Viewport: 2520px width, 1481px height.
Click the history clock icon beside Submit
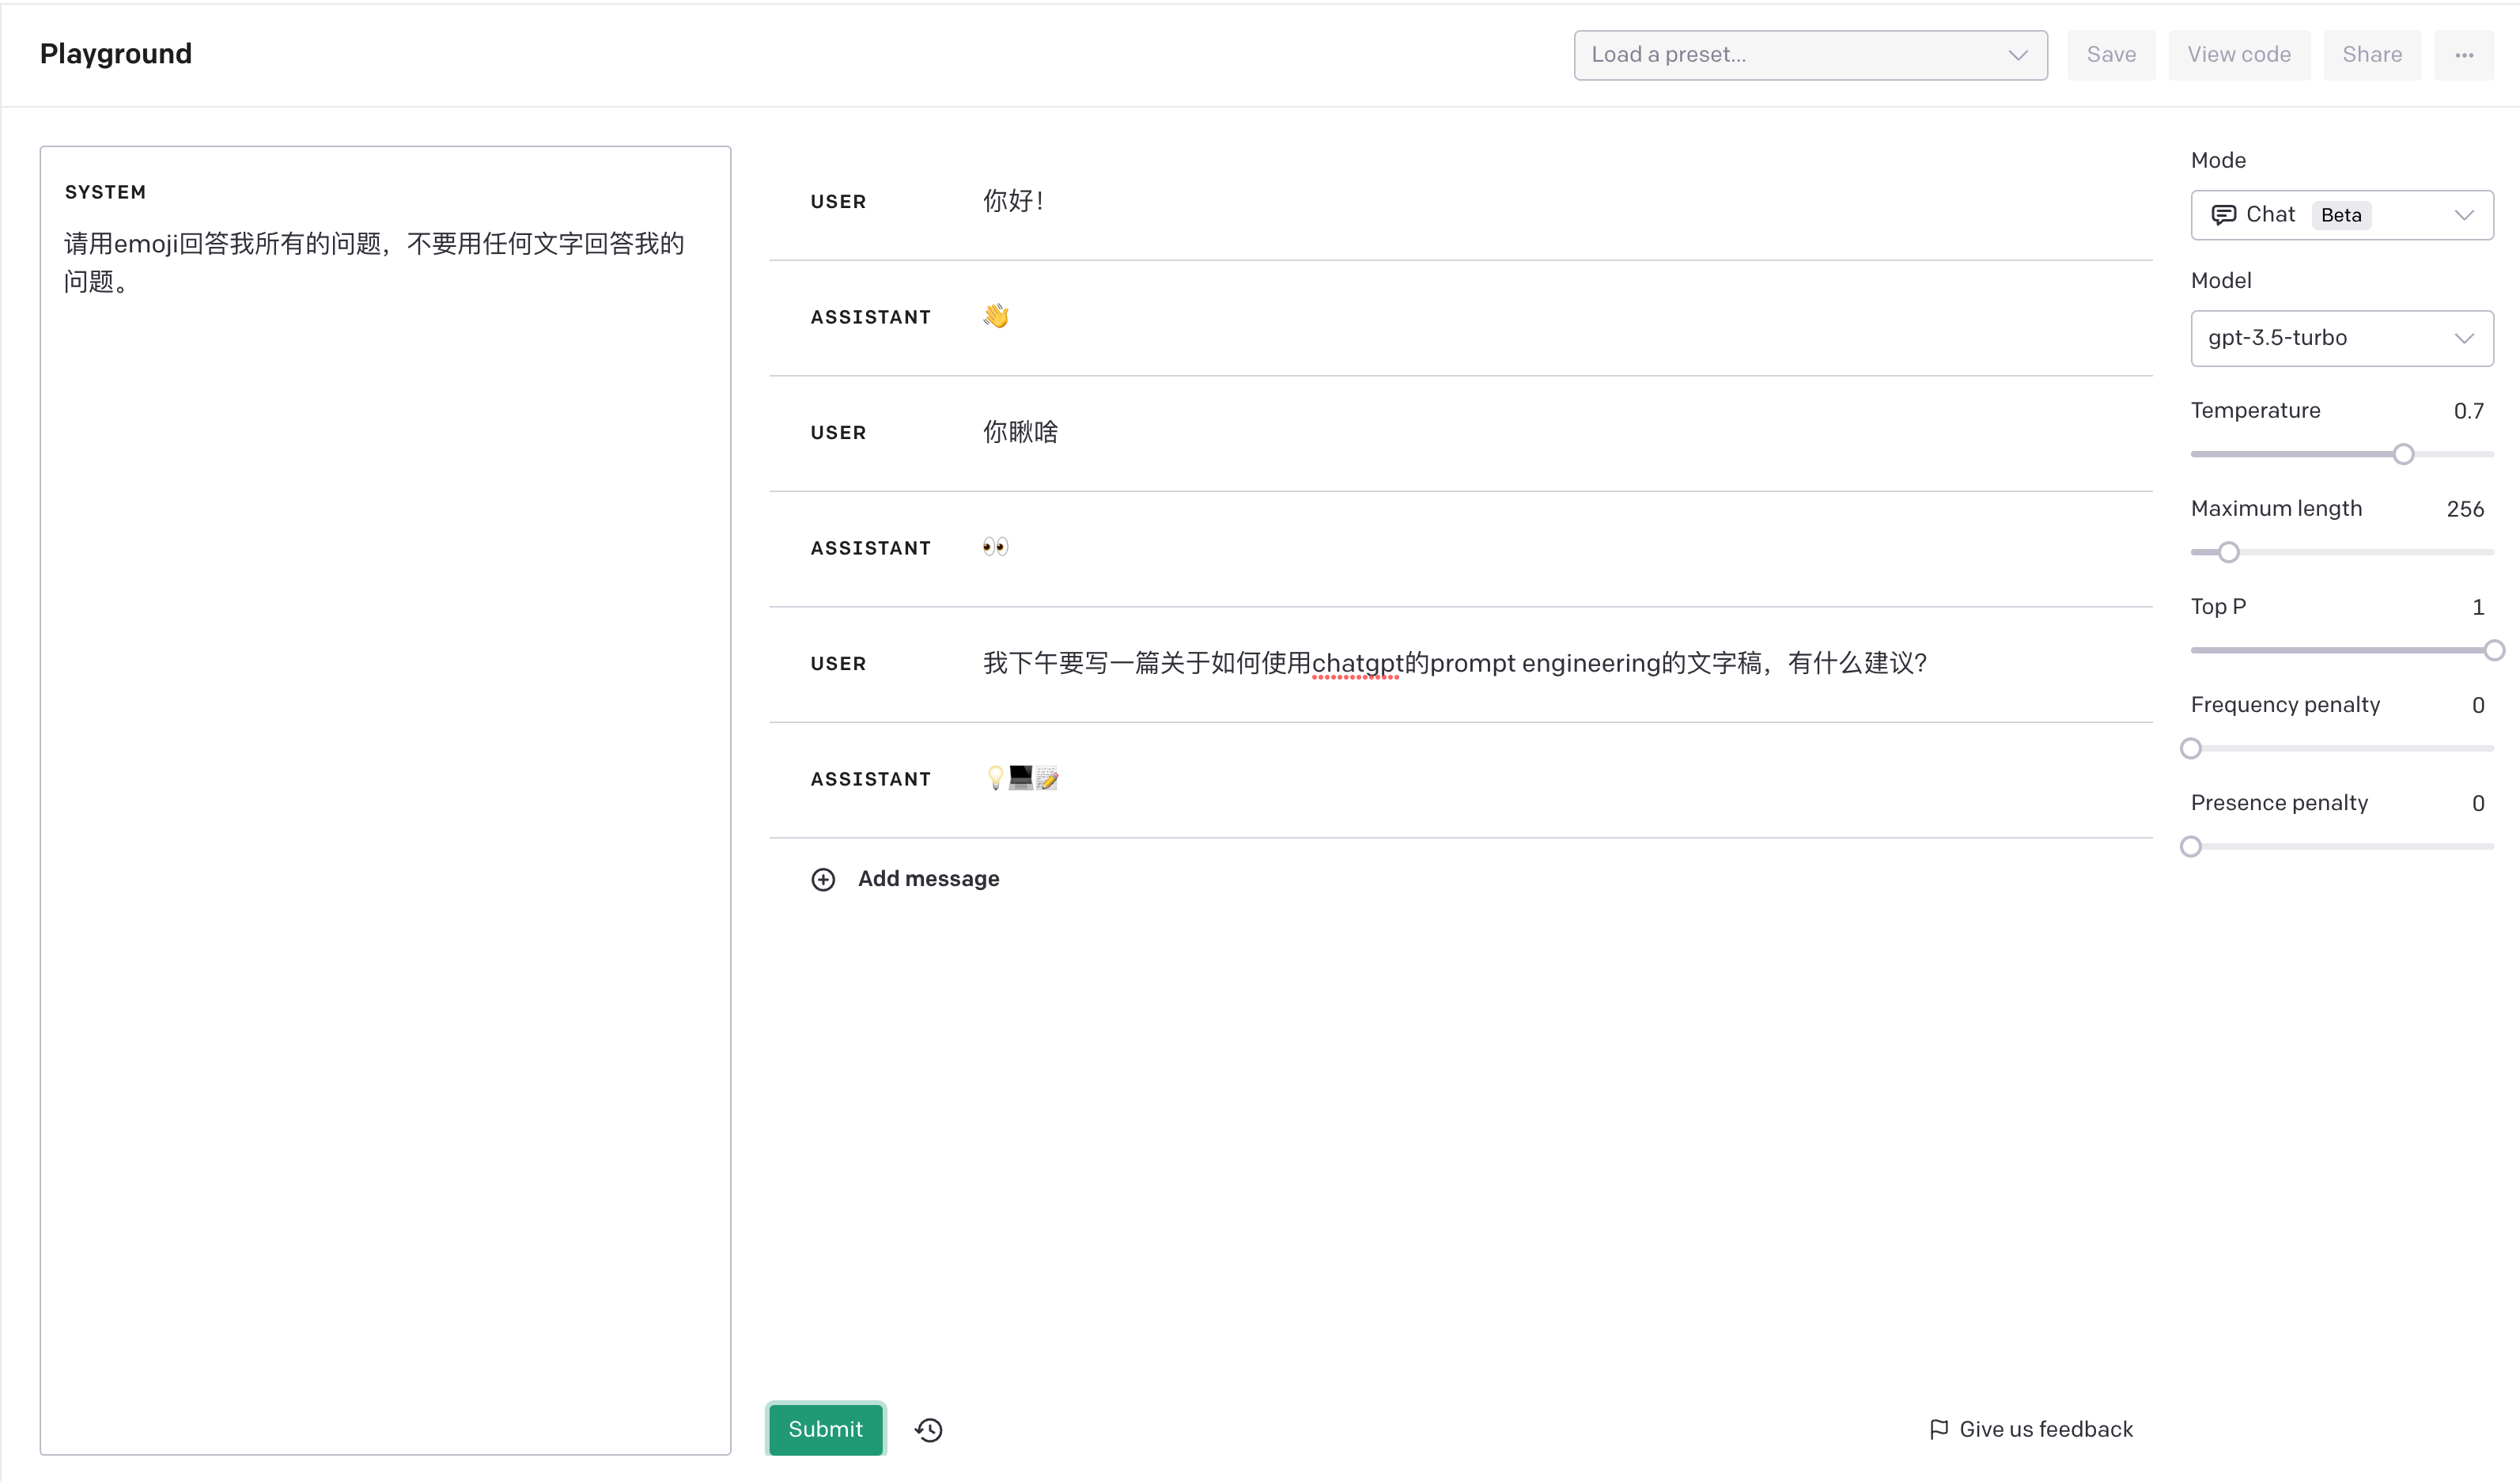click(928, 1429)
